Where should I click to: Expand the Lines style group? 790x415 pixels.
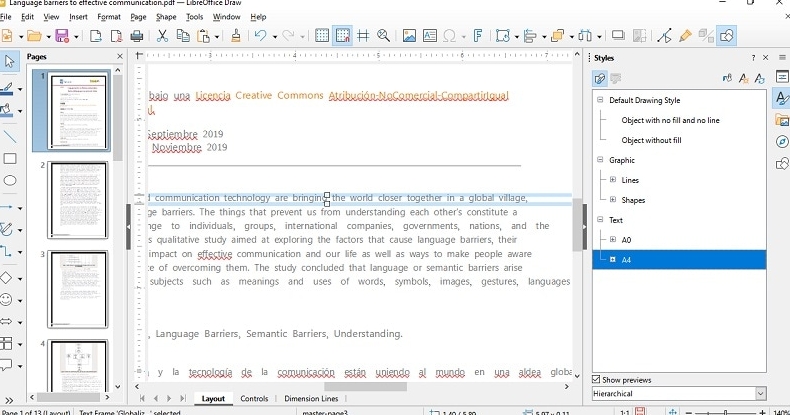tap(613, 180)
